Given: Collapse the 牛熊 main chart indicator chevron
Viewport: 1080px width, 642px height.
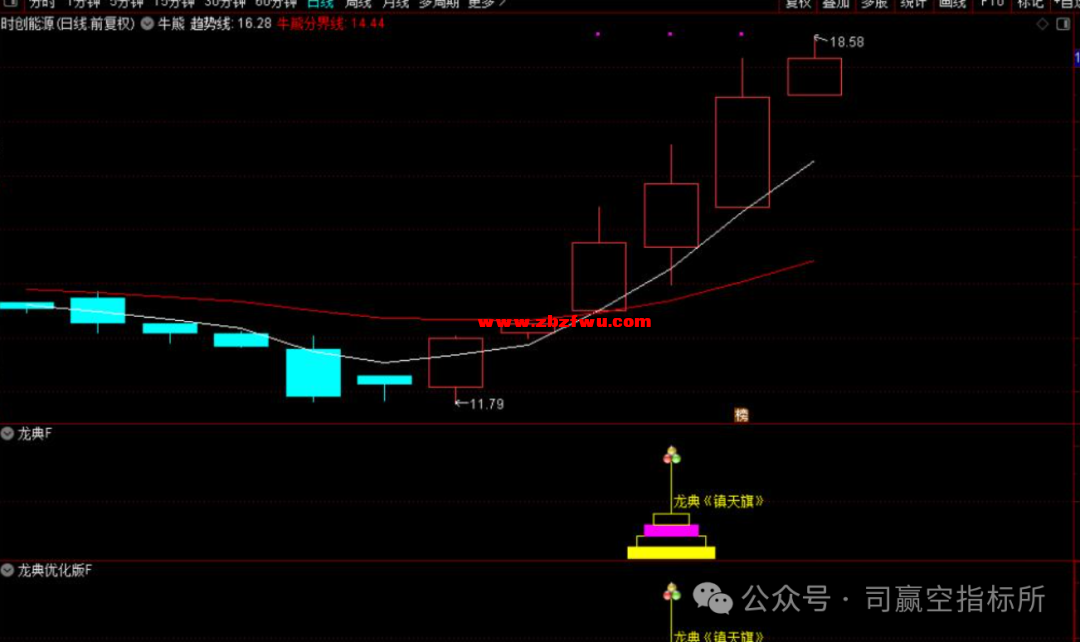Looking at the screenshot, I should [147, 23].
